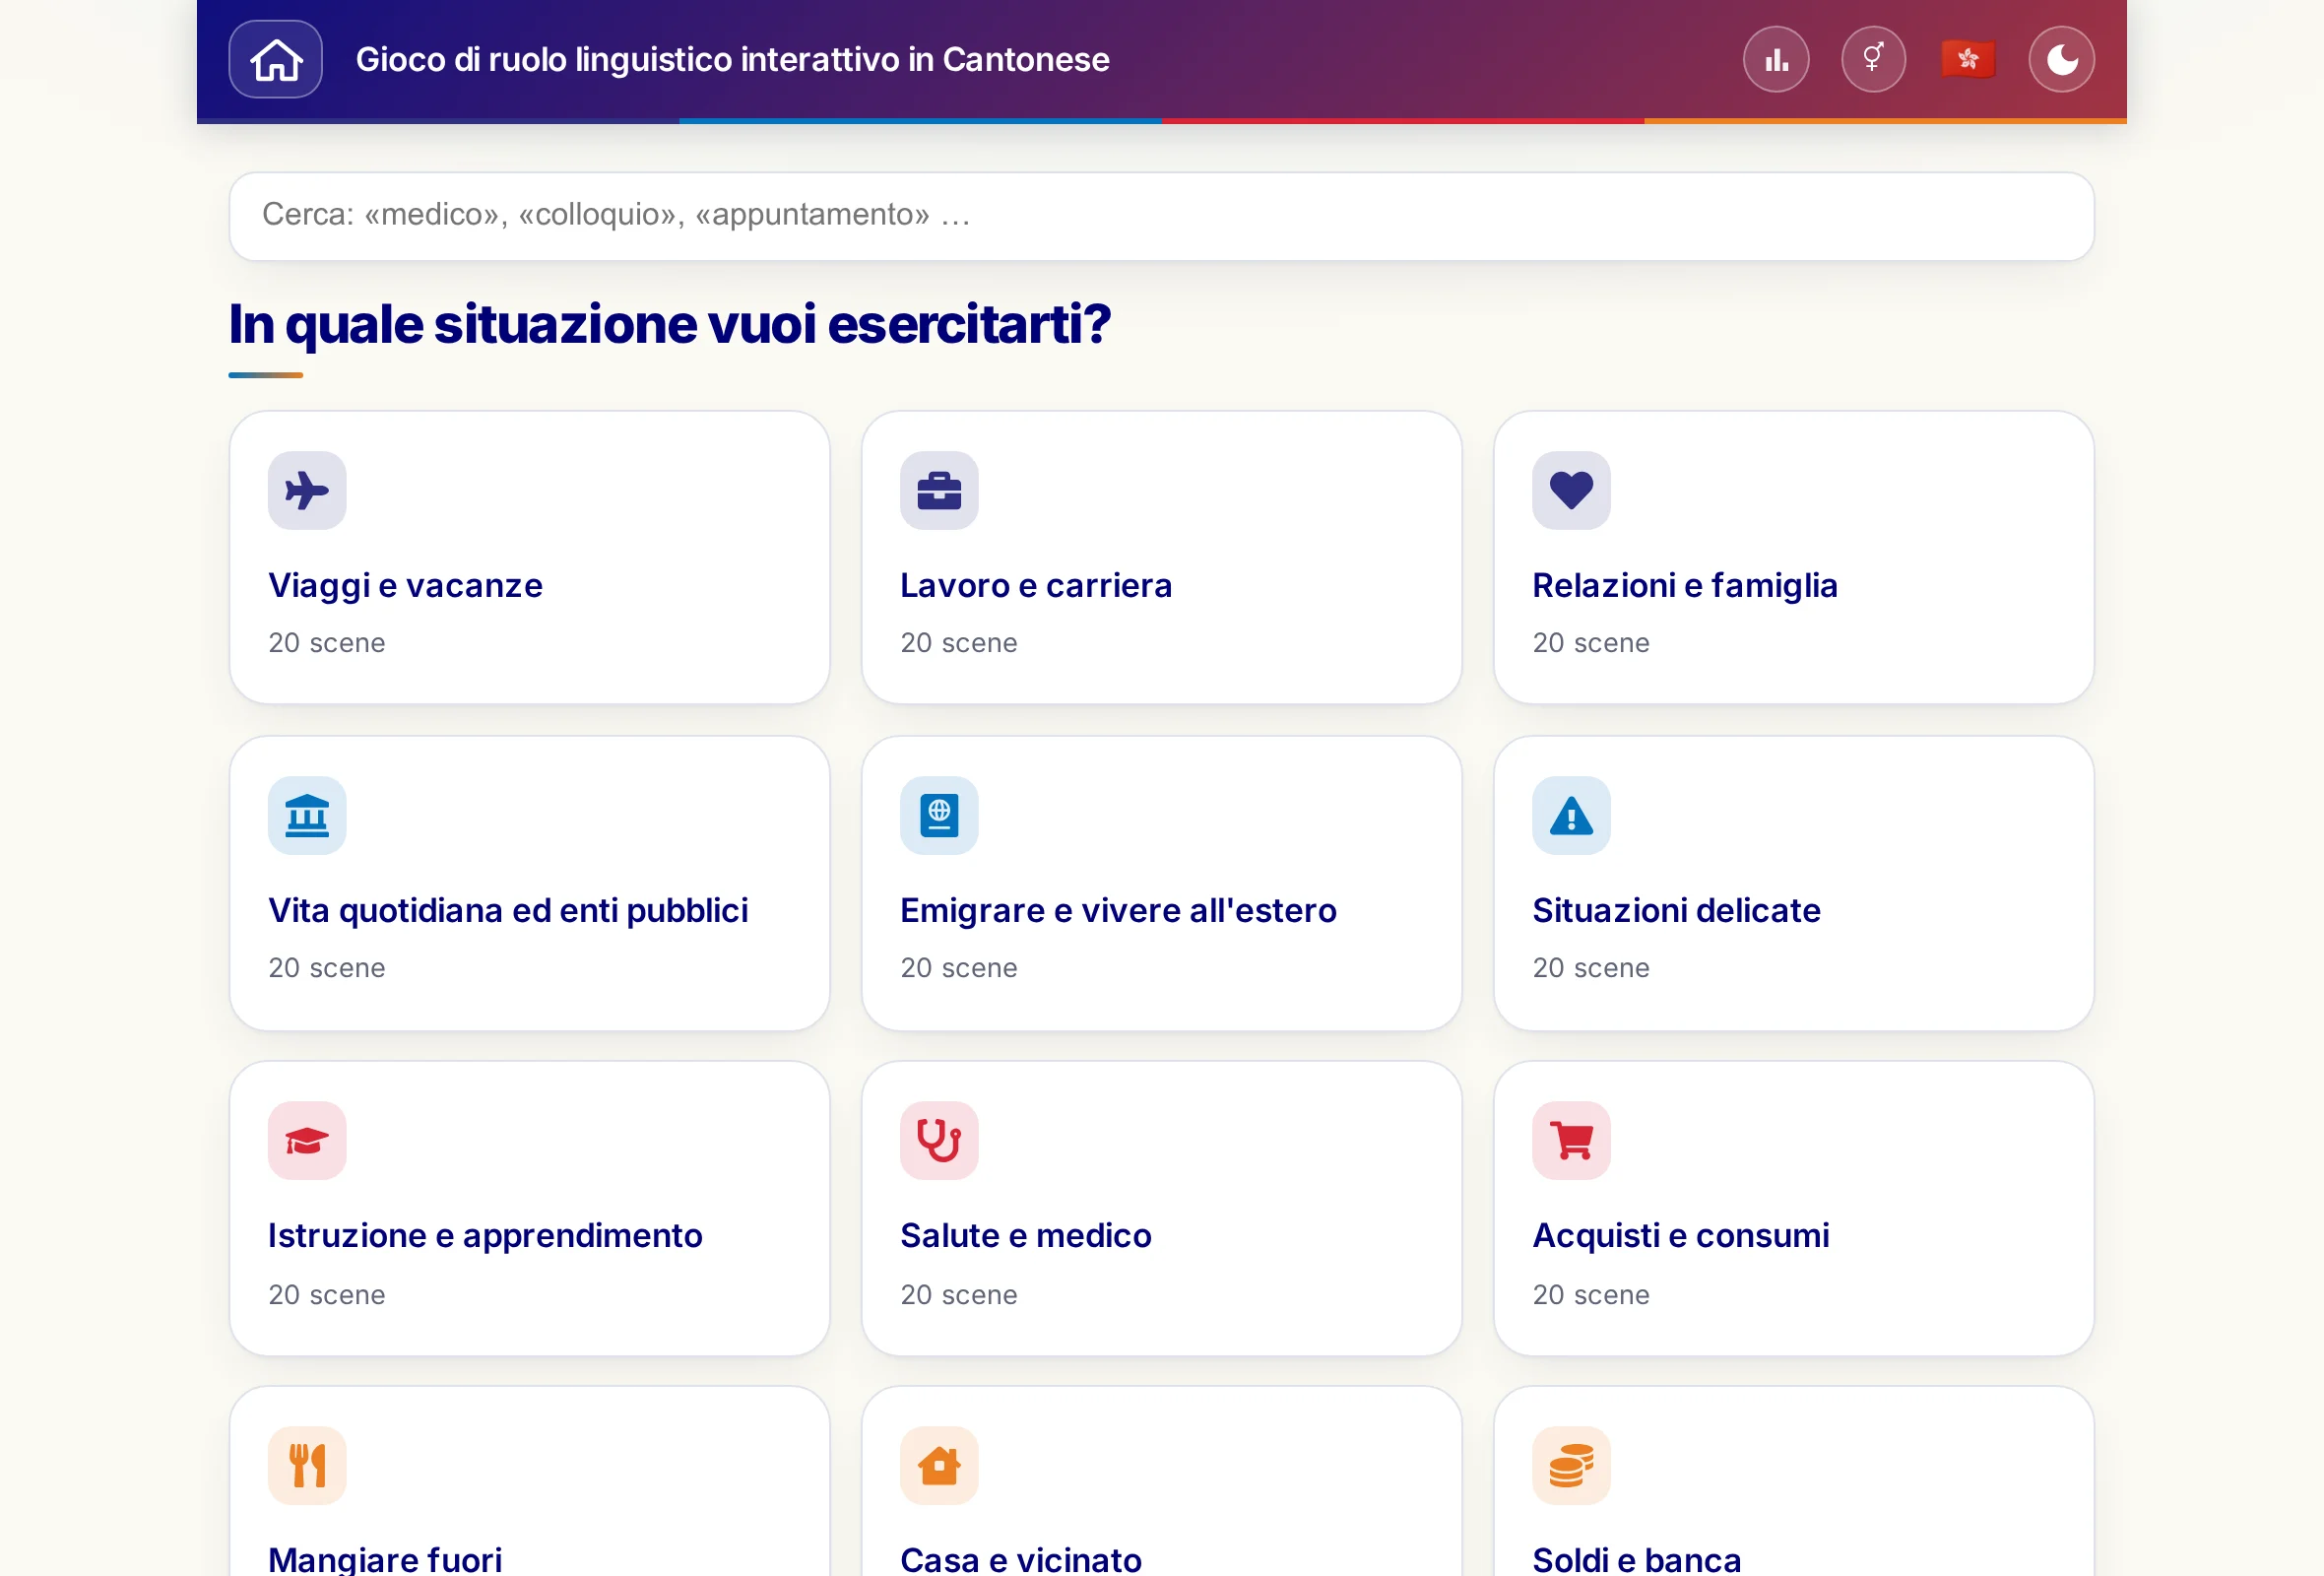This screenshot has width=2324, height=1576.
Task: Open Soldi e banca category
Action: tap(1793, 1482)
